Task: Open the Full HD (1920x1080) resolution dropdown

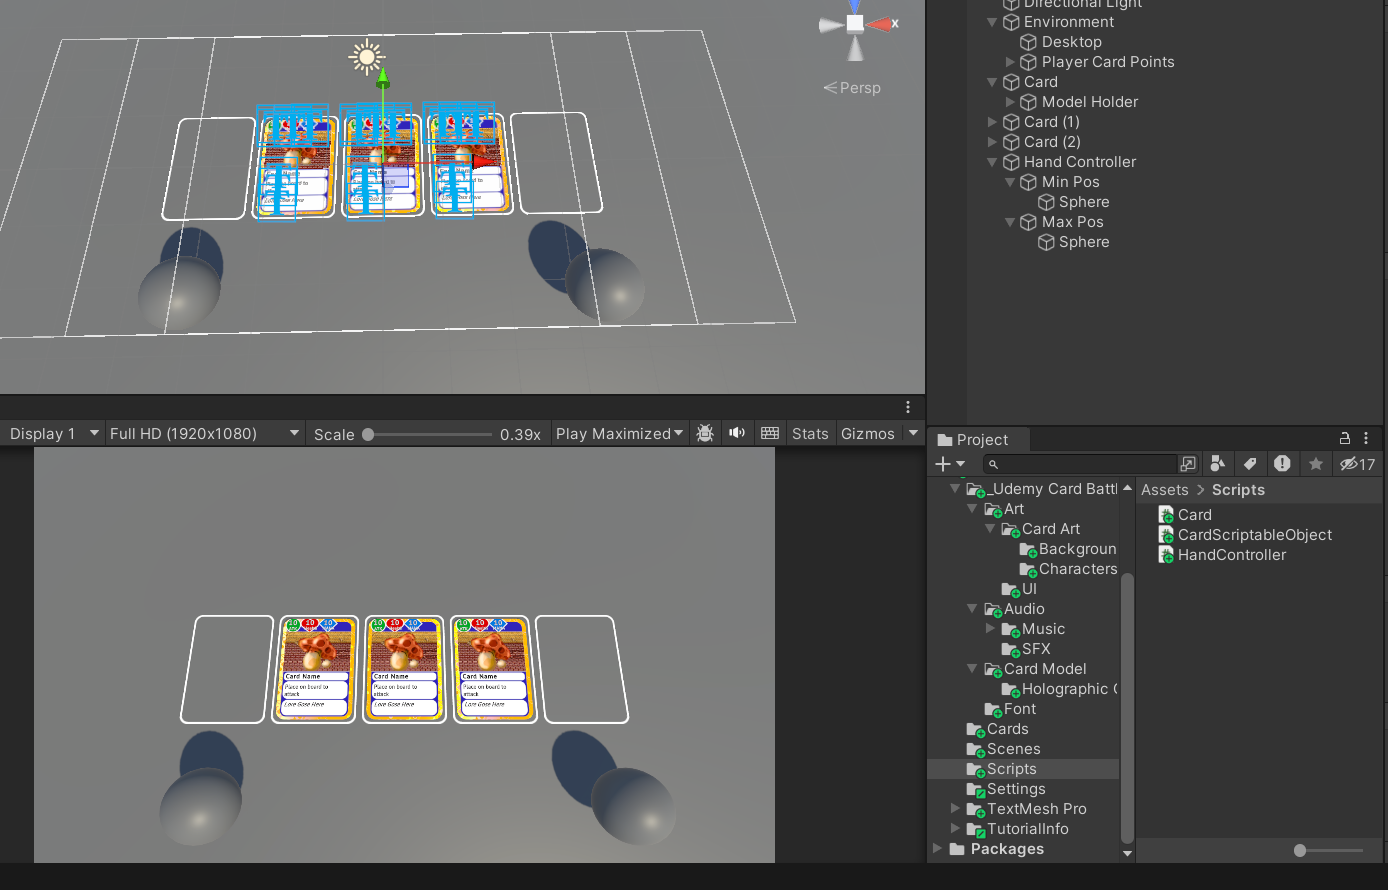Action: [x=204, y=433]
